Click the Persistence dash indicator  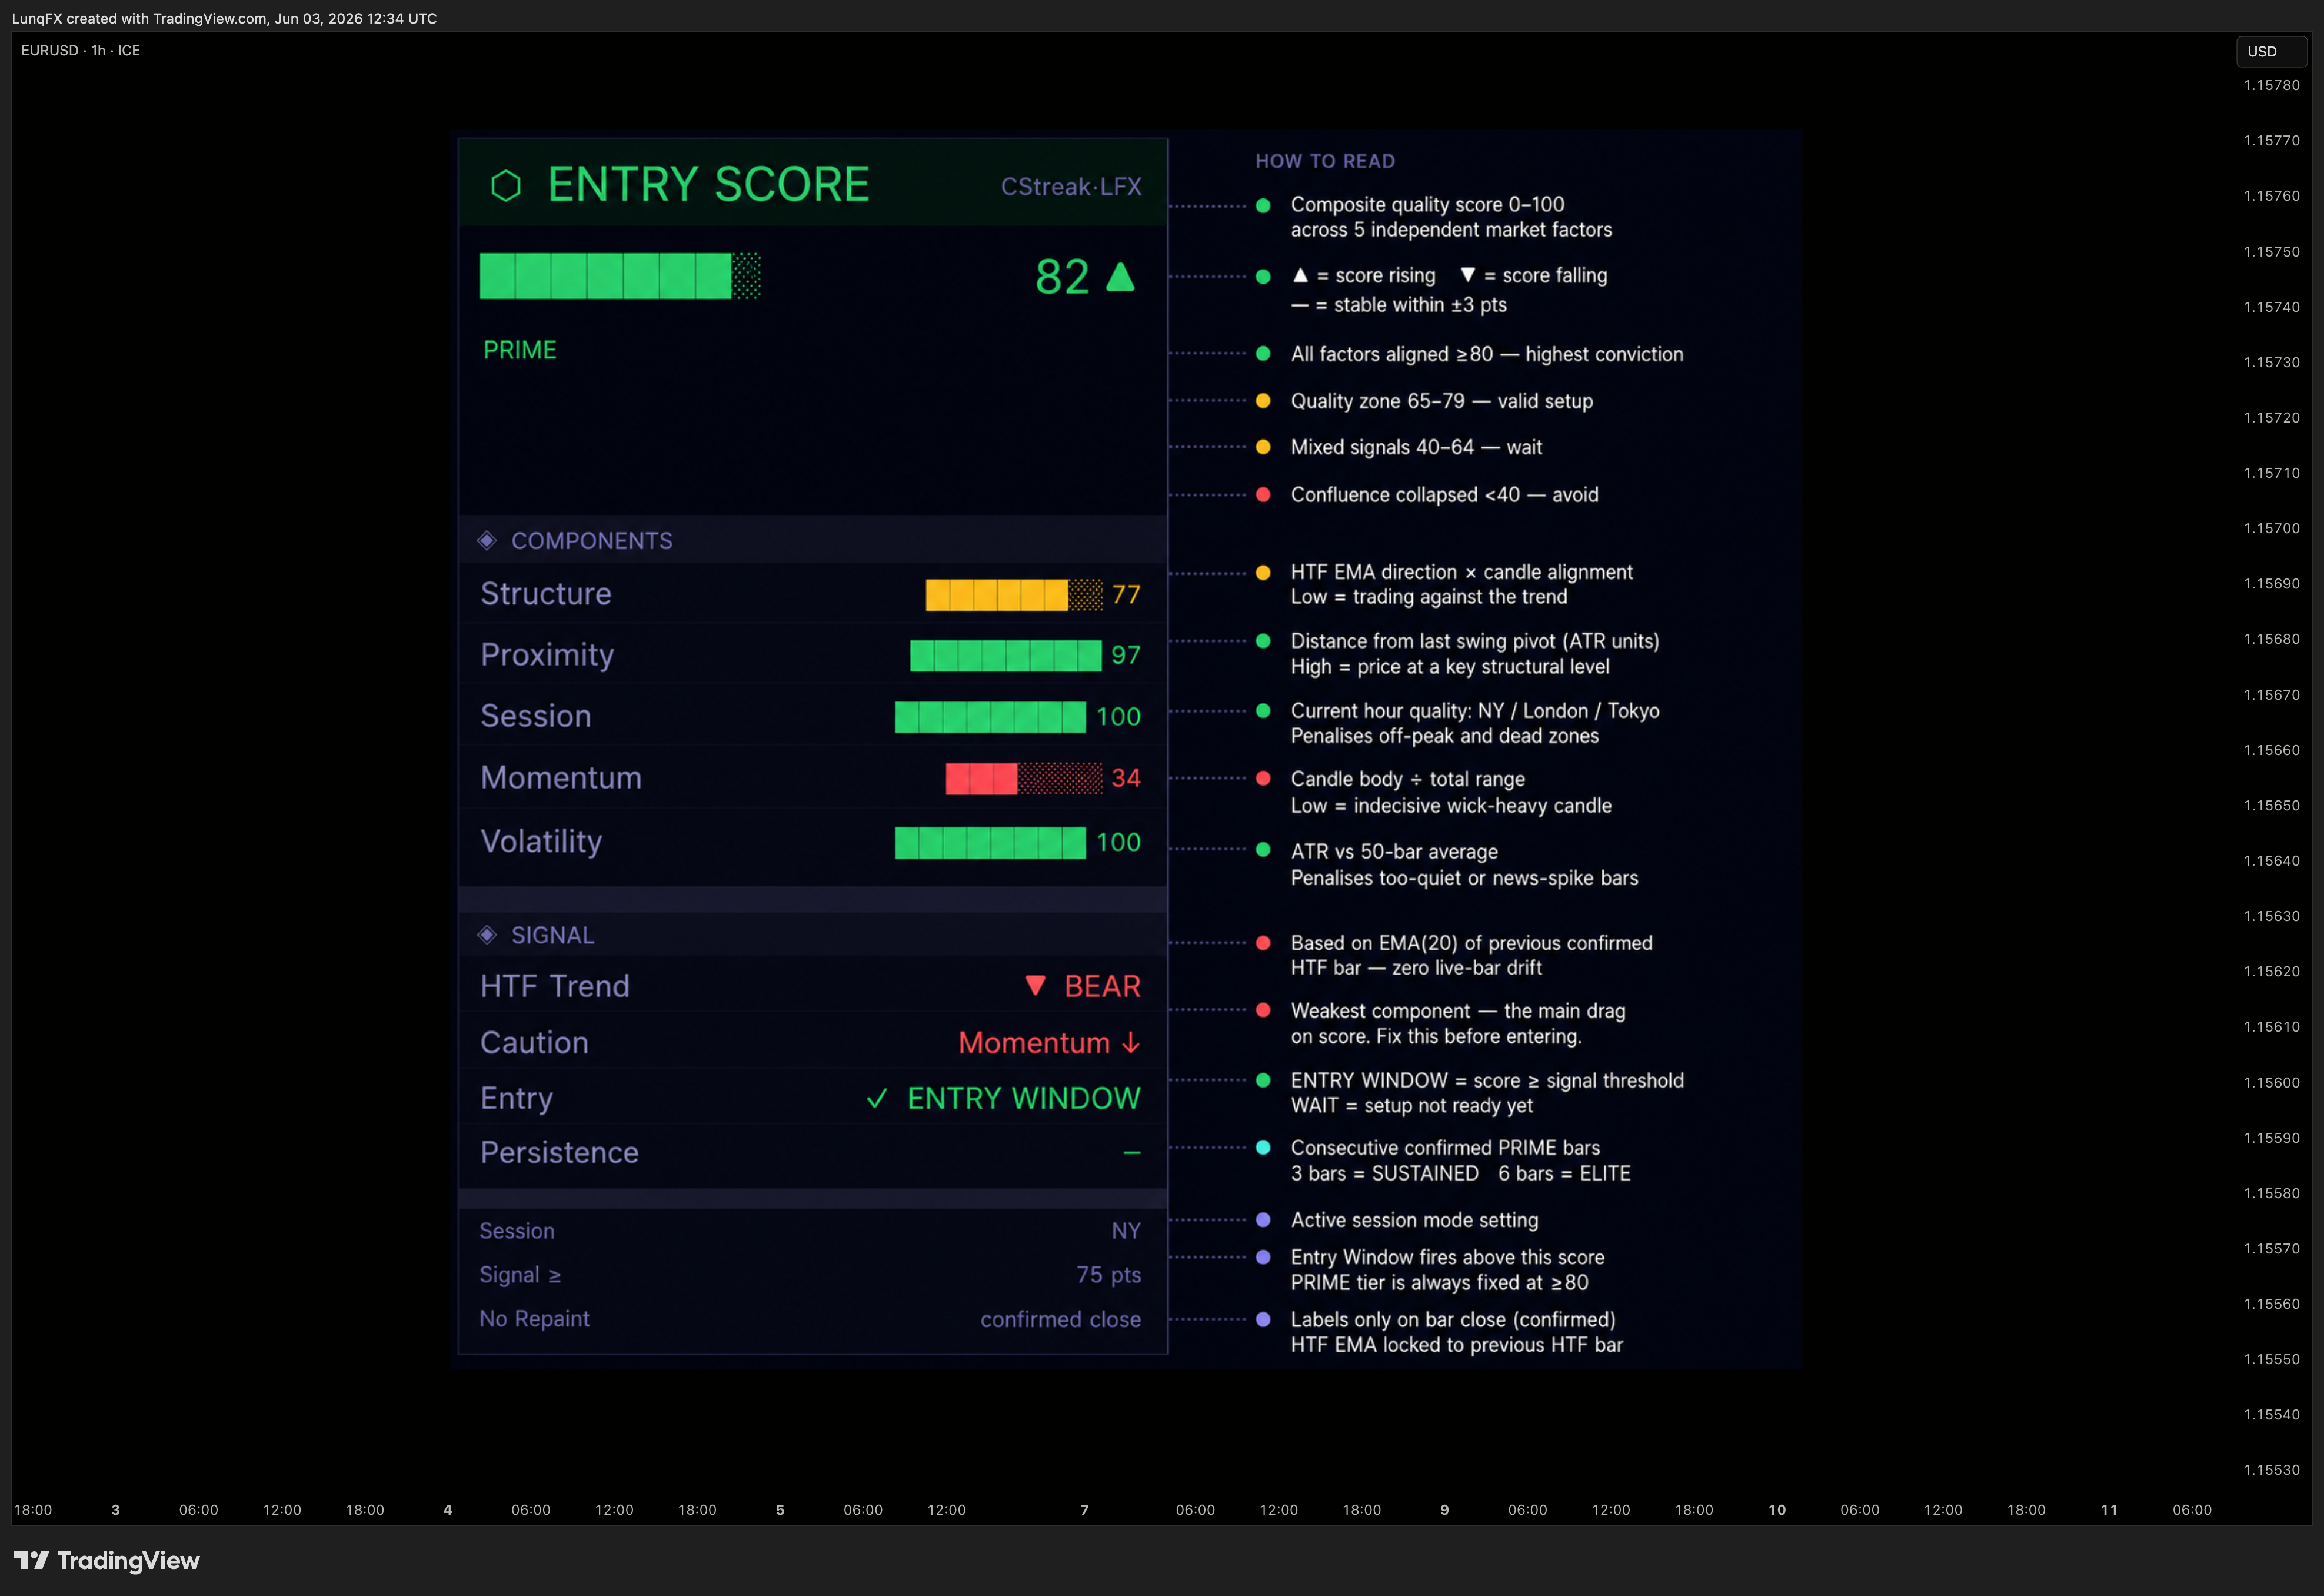click(x=1131, y=1153)
